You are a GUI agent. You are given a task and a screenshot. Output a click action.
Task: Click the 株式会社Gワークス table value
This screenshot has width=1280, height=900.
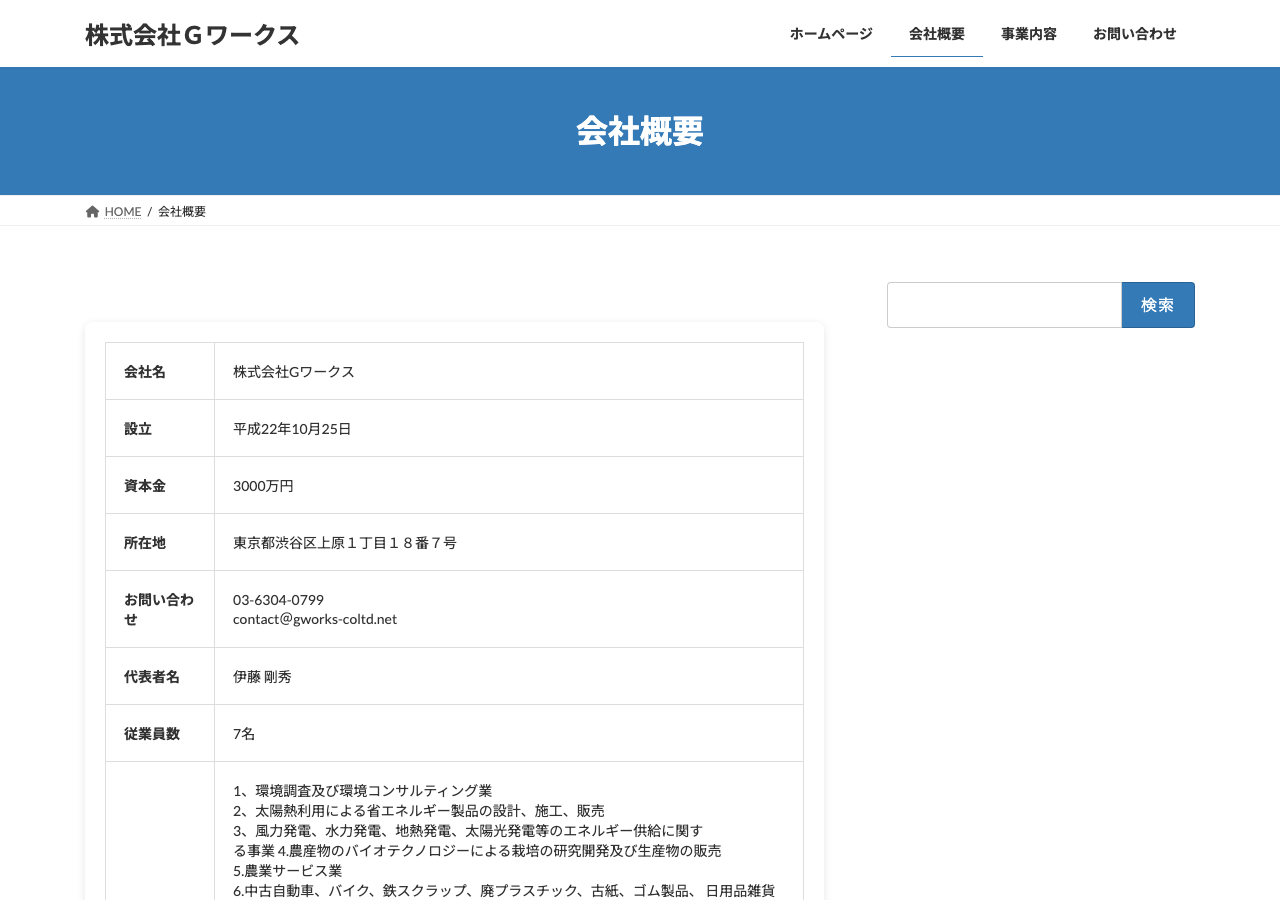294,371
